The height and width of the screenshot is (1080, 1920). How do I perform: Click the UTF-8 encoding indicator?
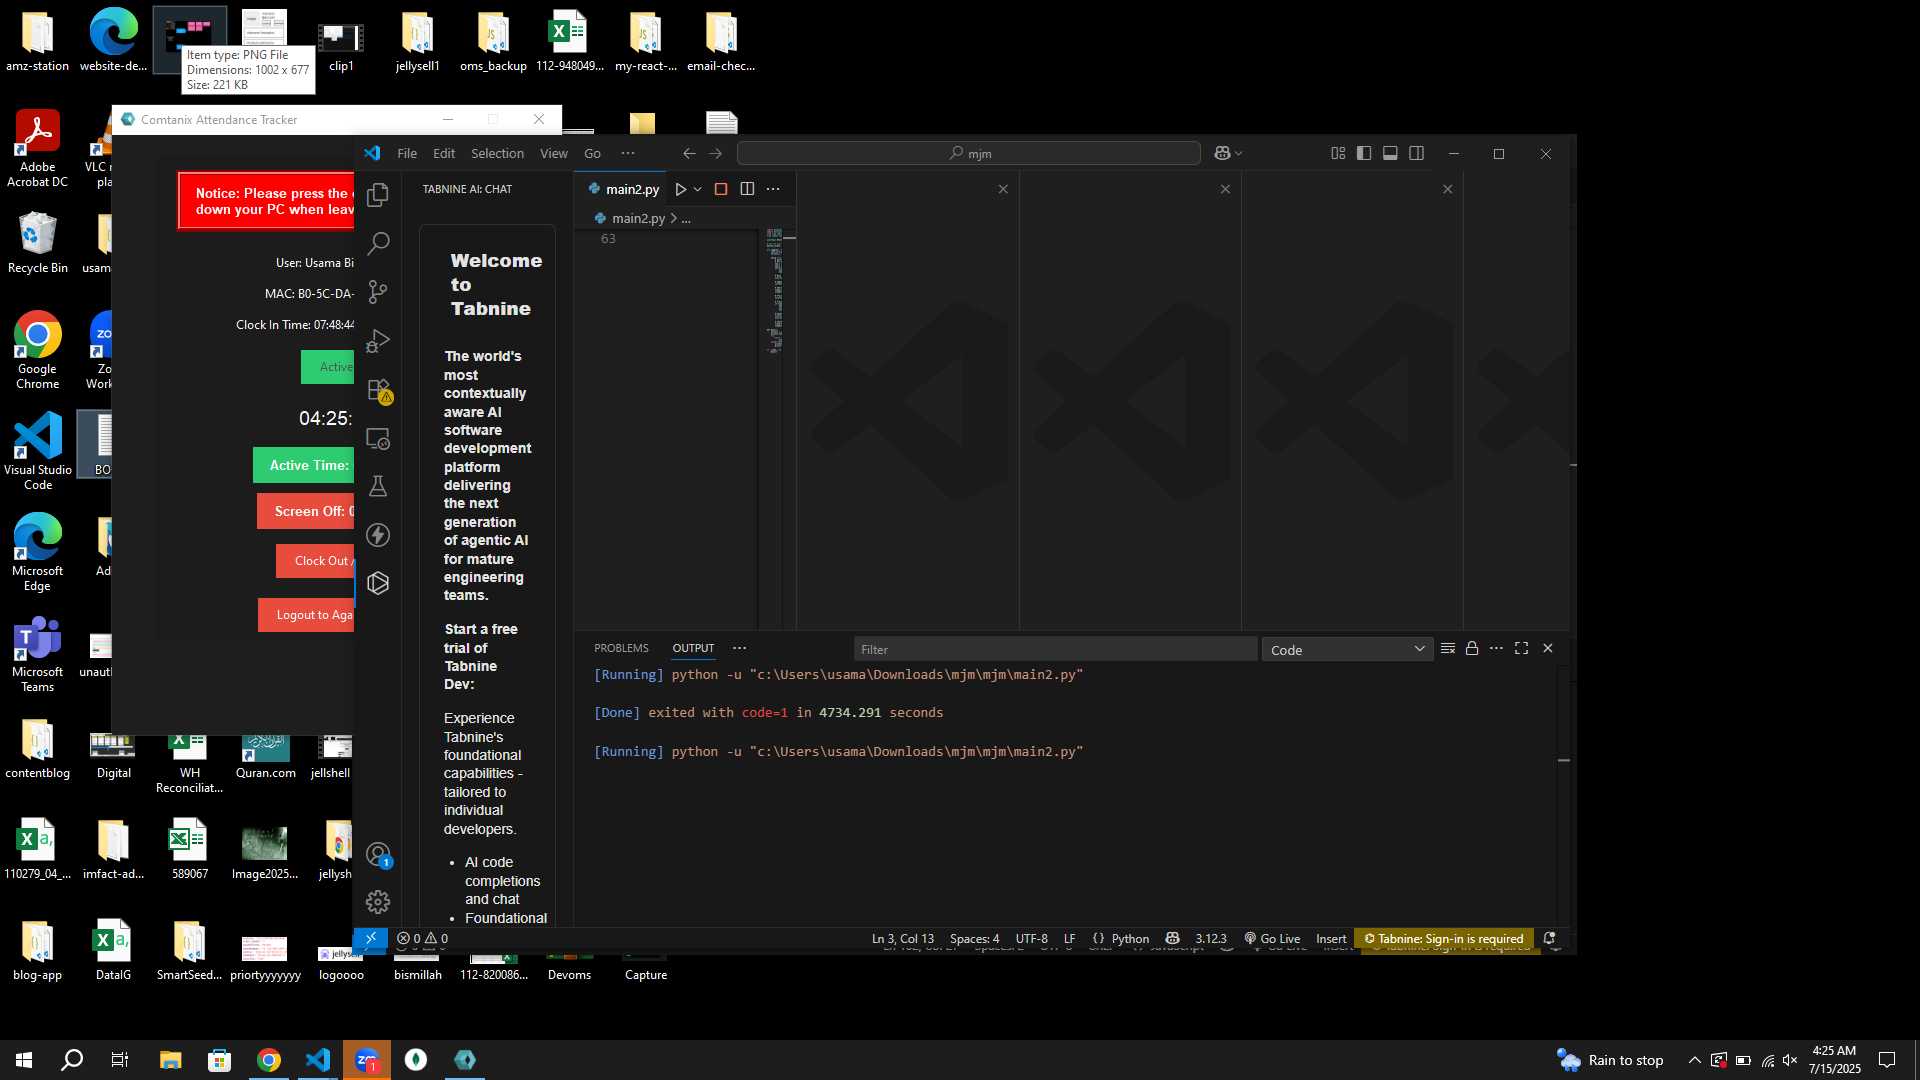pos(1031,938)
